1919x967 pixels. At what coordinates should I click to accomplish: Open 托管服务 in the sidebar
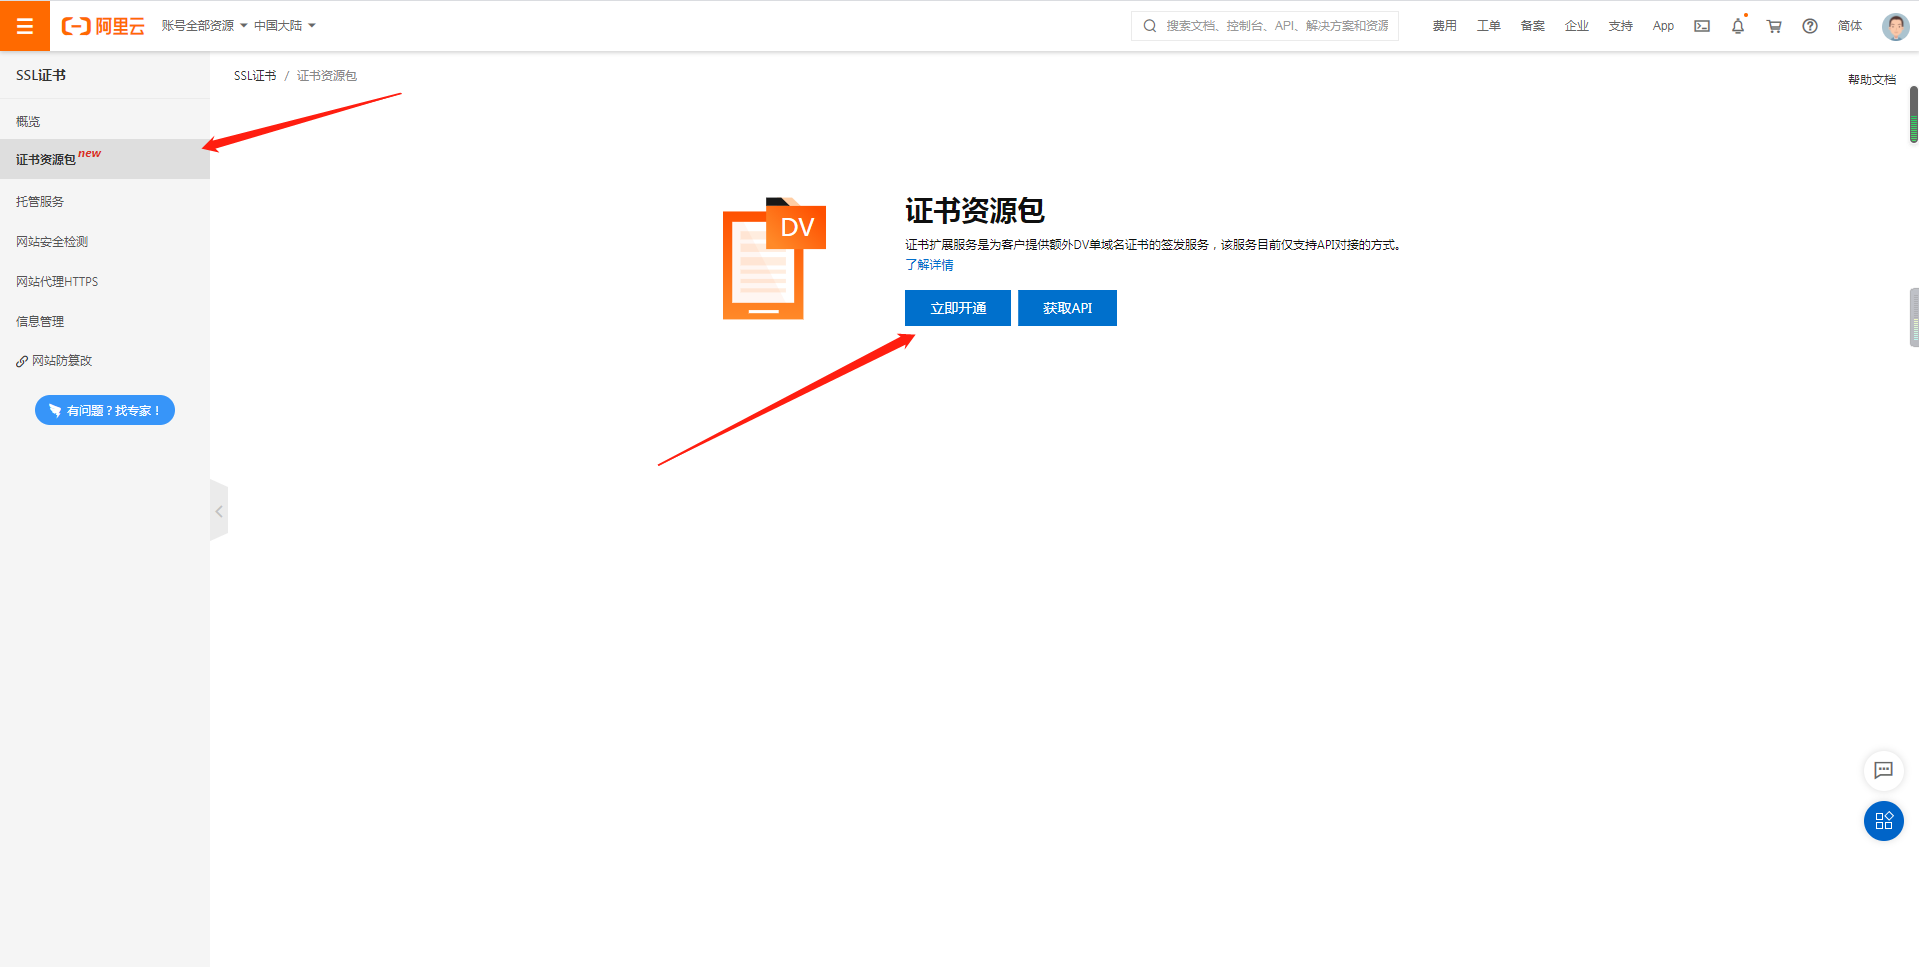coord(40,202)
